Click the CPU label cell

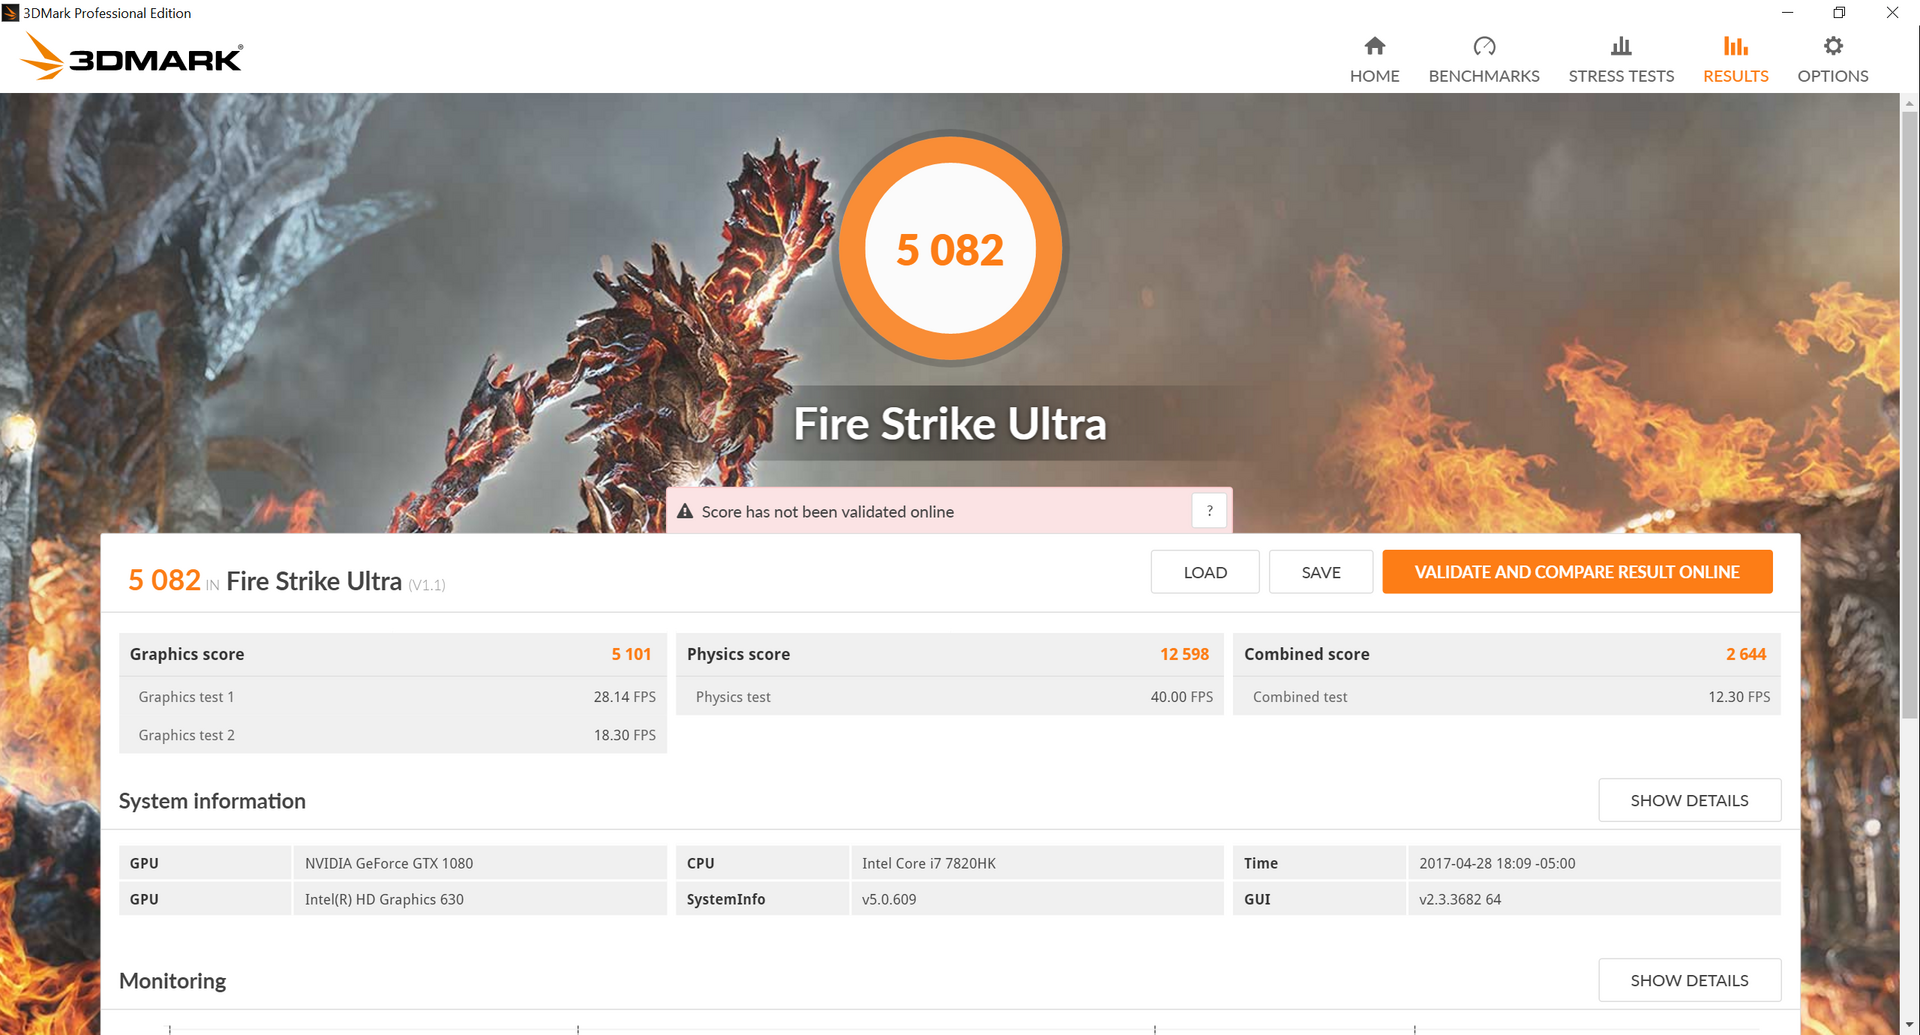762,863
